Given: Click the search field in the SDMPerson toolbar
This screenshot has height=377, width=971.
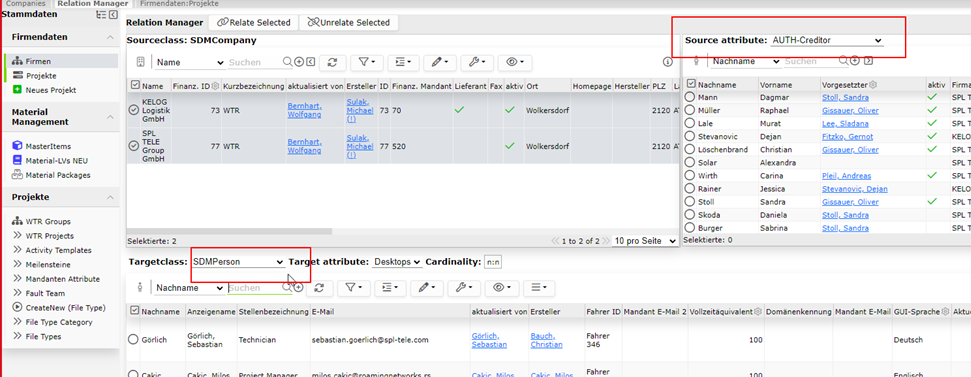Looking at the screenshot, I should click(255, 288).
